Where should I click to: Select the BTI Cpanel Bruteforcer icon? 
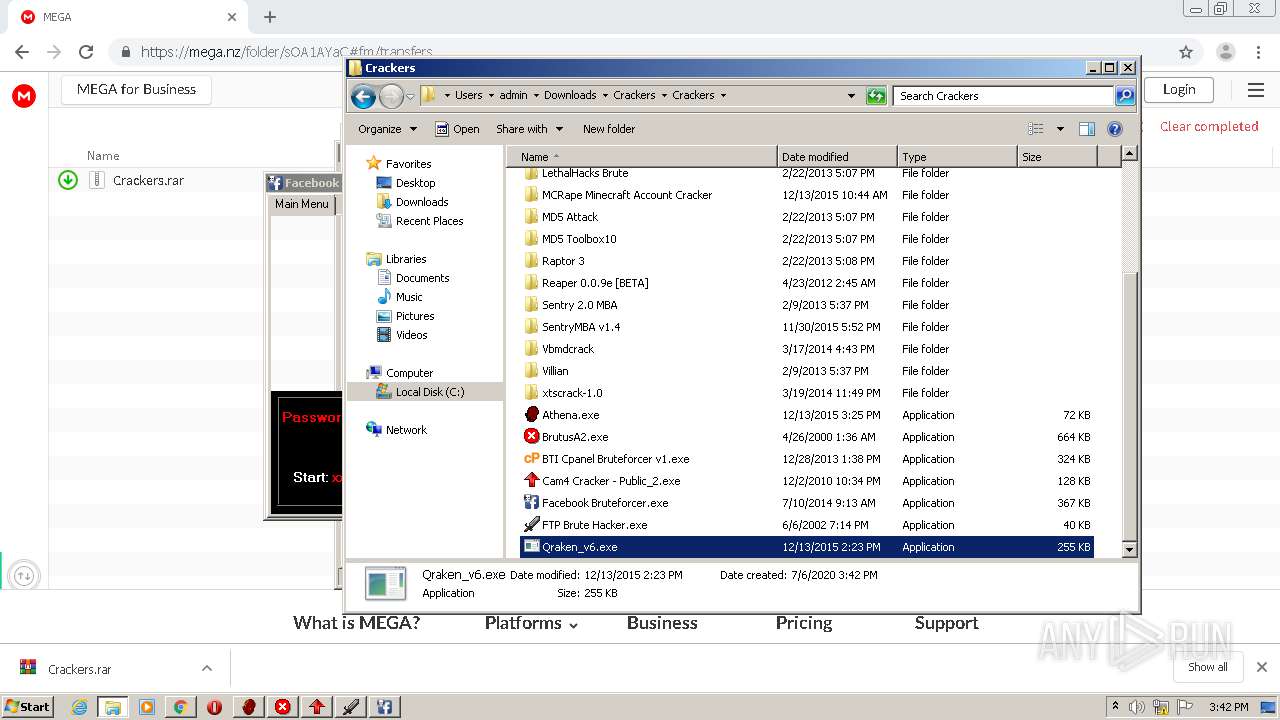[x=532, y=459]
